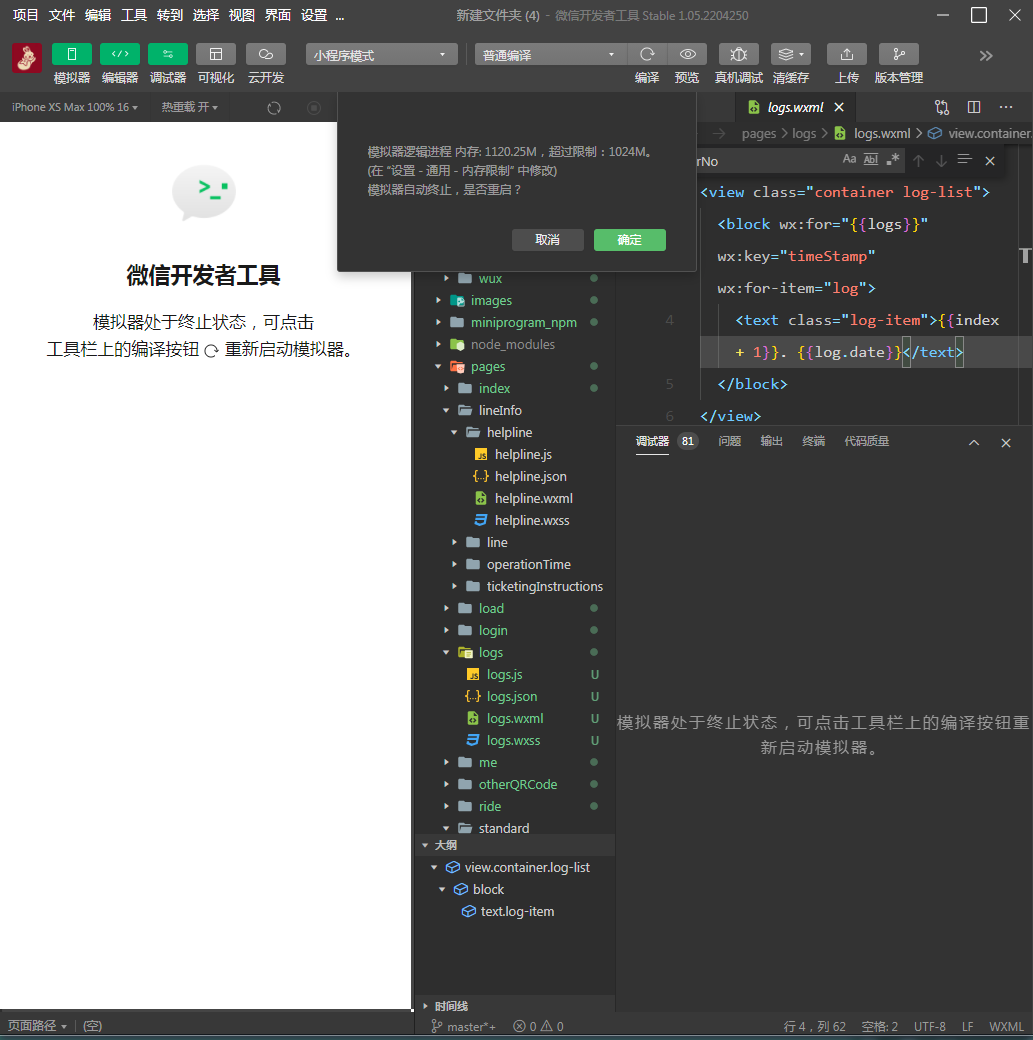Toggle match case (Aa) in find
The width and height of the screenshot is (1033, 1040).
(x=849, y=159)
